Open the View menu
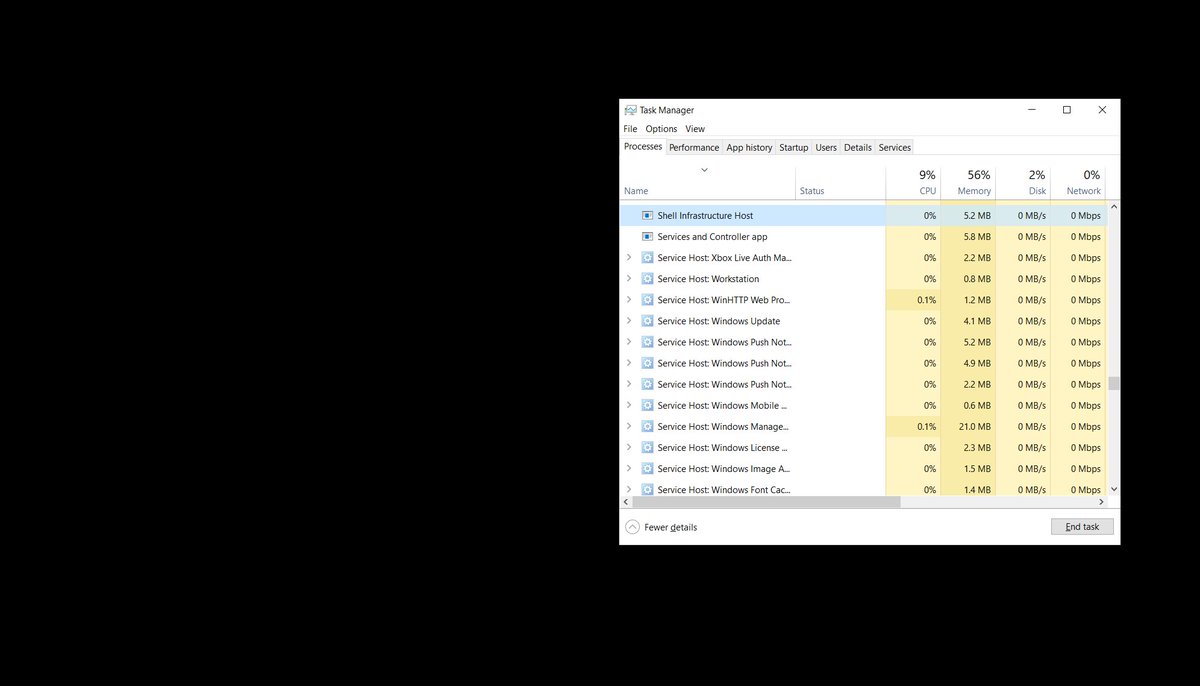Viewport: 1200px width, 686px height. [695, 129]
